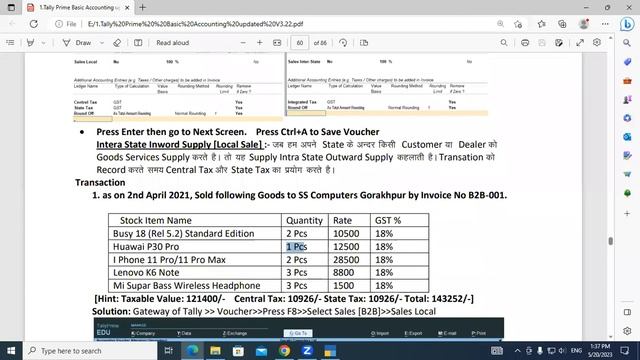This screenshot has height=360, width=640.
Task: Close the Tally Prime PDF tab
Action: (127, 7)
